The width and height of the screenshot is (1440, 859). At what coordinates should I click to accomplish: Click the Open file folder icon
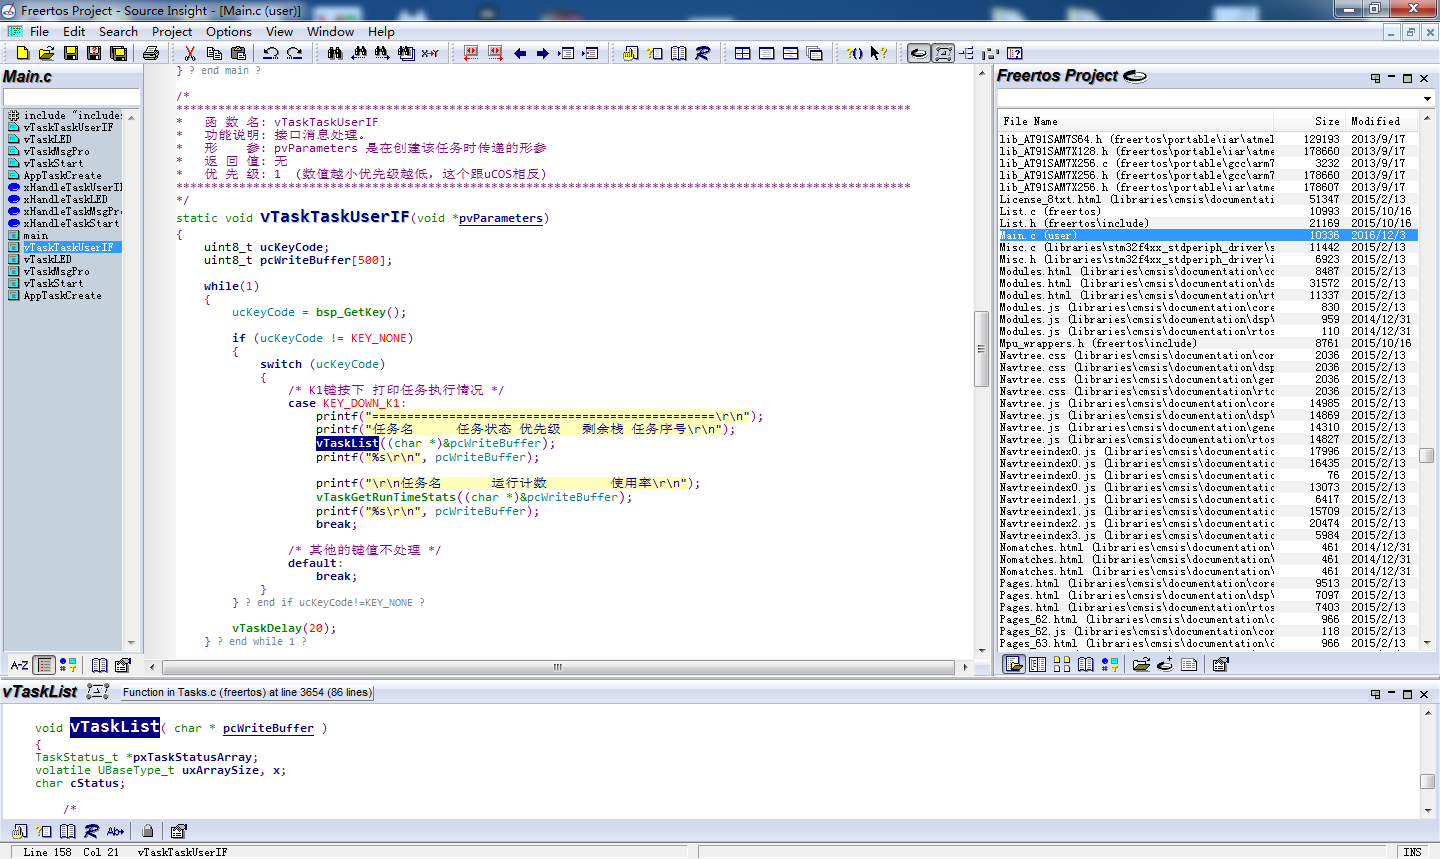click(x=46, y=53)
